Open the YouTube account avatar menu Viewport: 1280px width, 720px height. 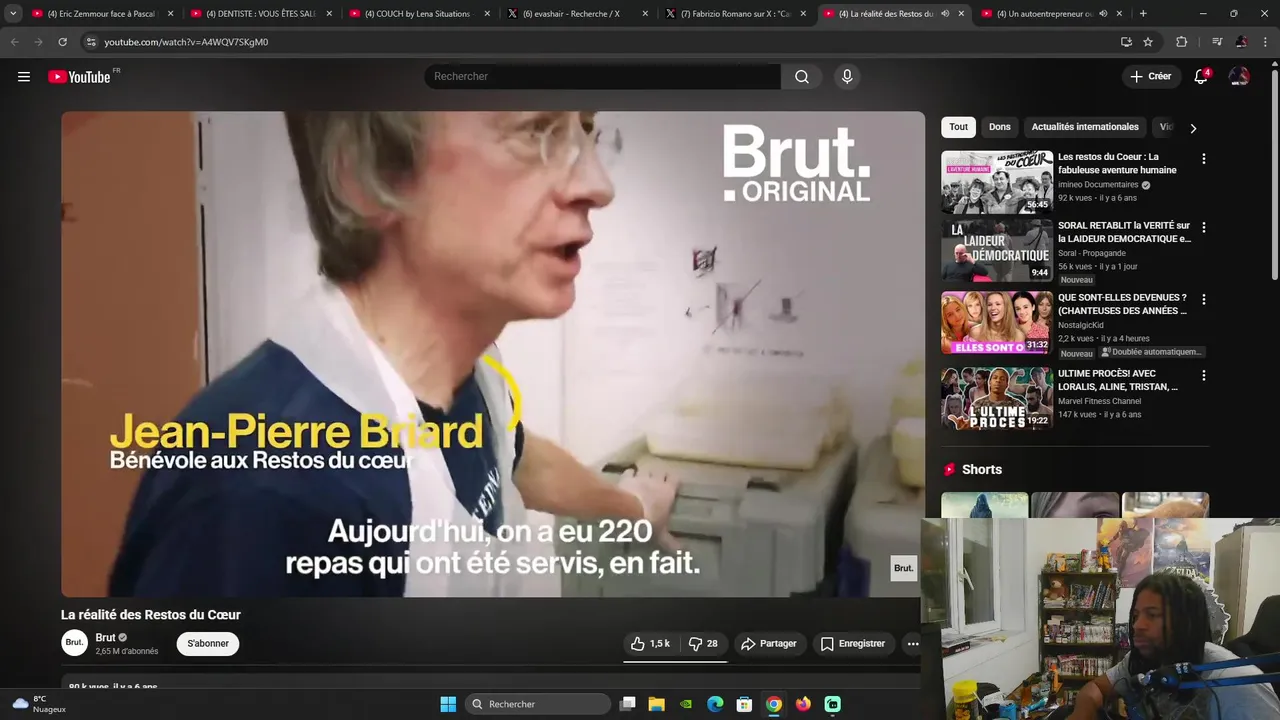click(x=1239, y=77)
